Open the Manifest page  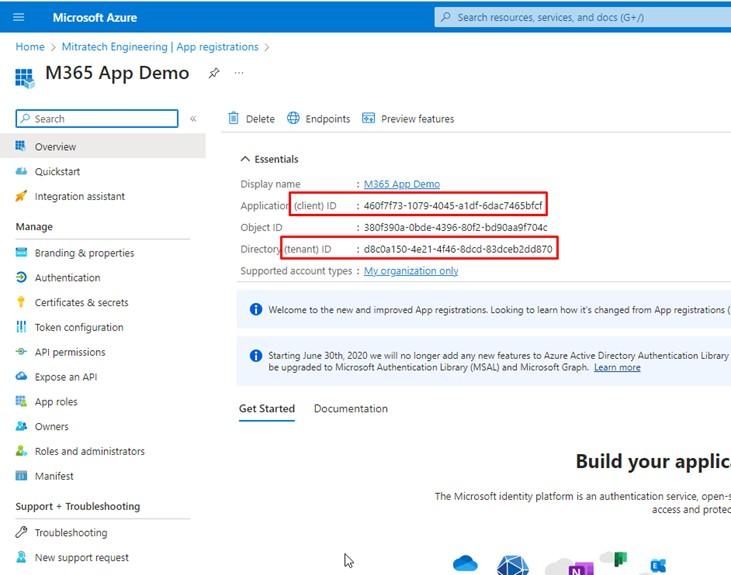pyautogui.click(x=54, y=476)
